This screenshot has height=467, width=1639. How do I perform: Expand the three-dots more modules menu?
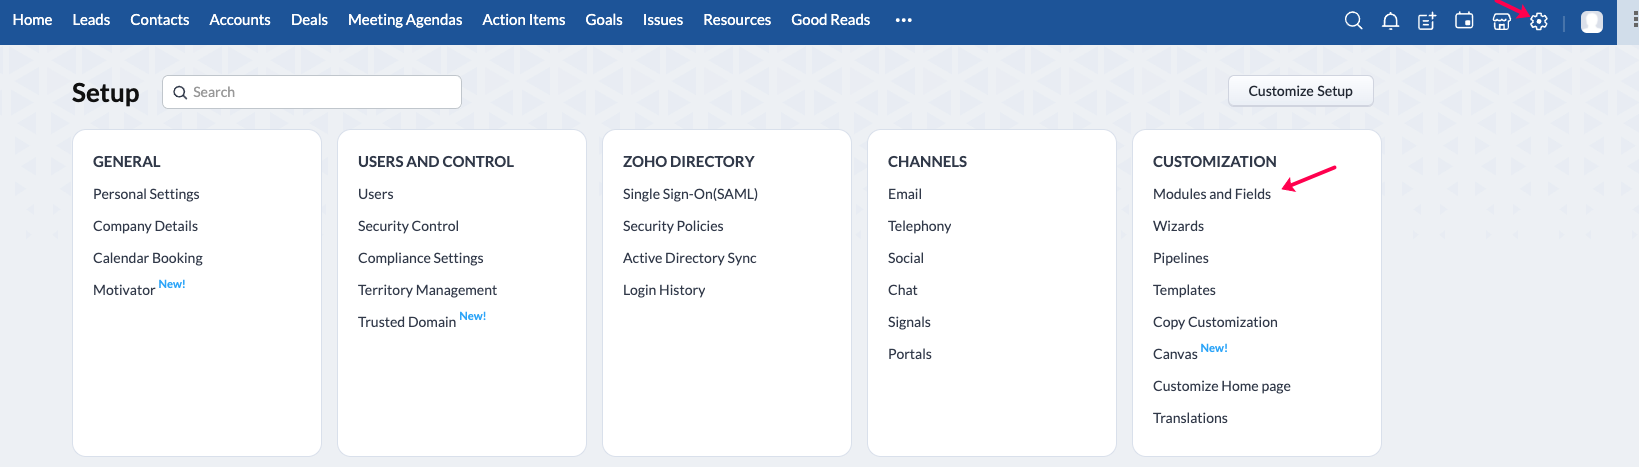[904, 20]
